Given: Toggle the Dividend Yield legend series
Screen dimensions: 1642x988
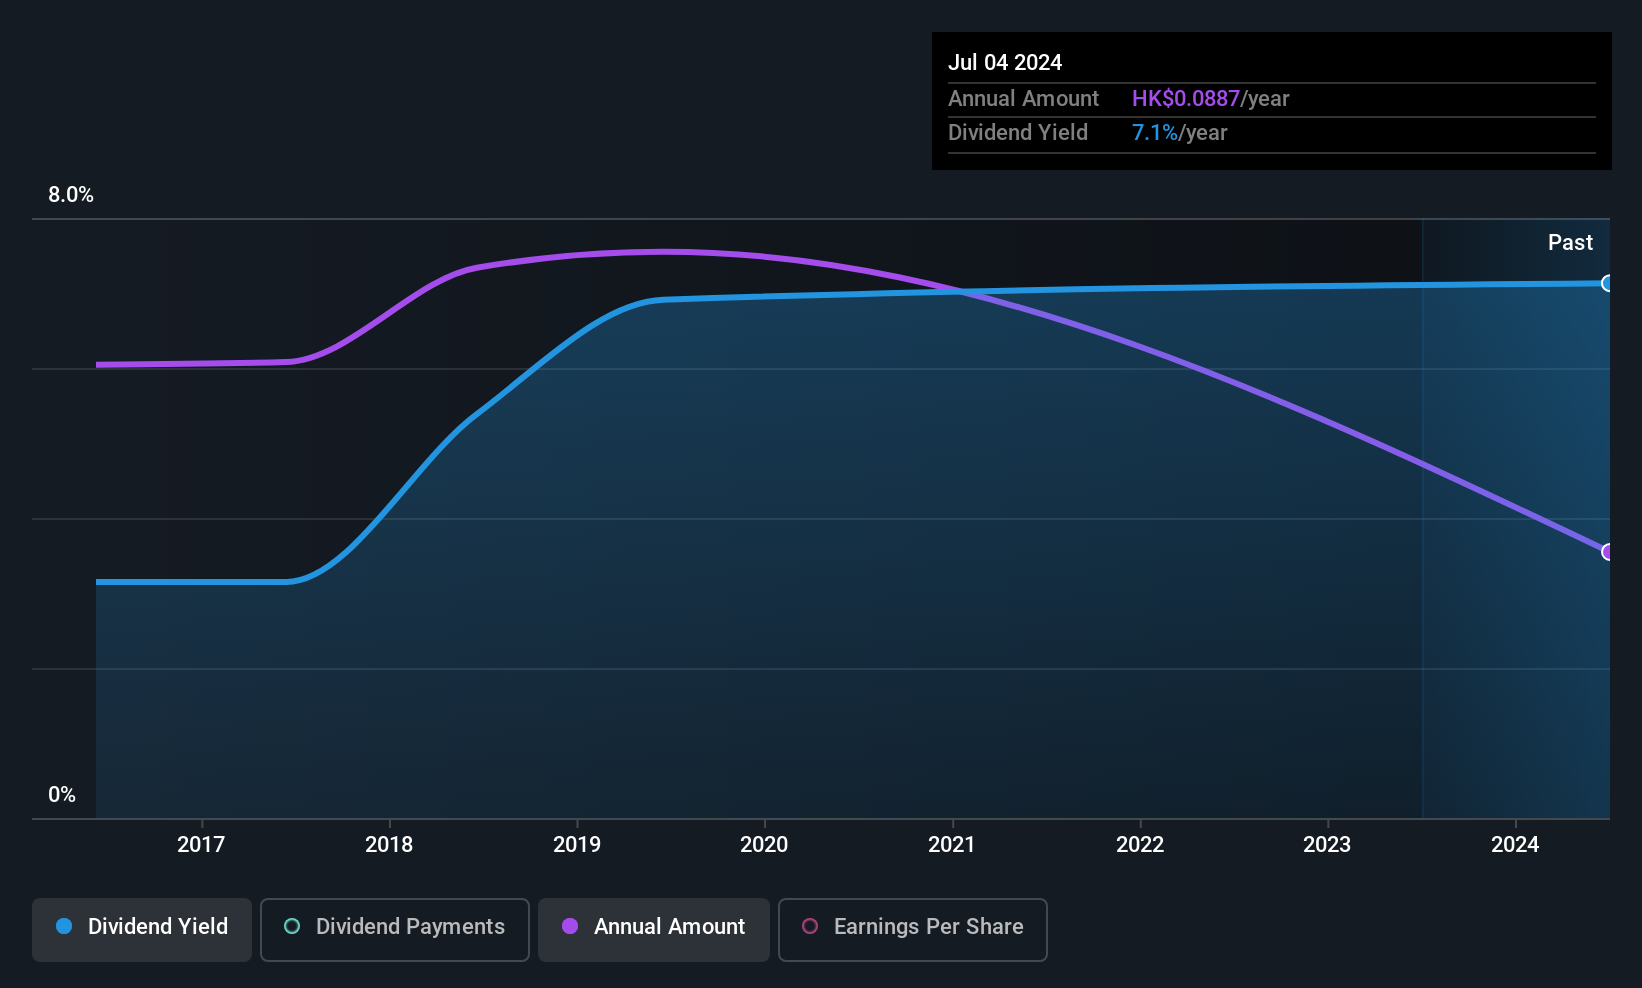Looking at the screenshot, I should (x=142, y=930).
